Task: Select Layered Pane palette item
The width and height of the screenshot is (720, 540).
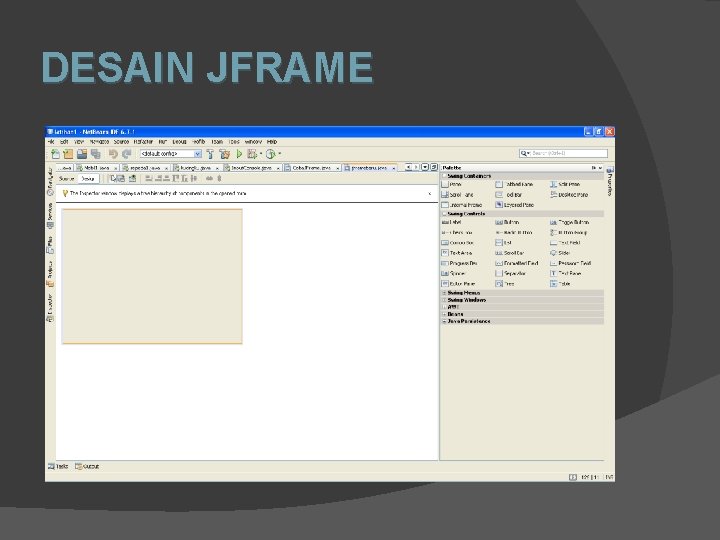Action: [515, 205]
